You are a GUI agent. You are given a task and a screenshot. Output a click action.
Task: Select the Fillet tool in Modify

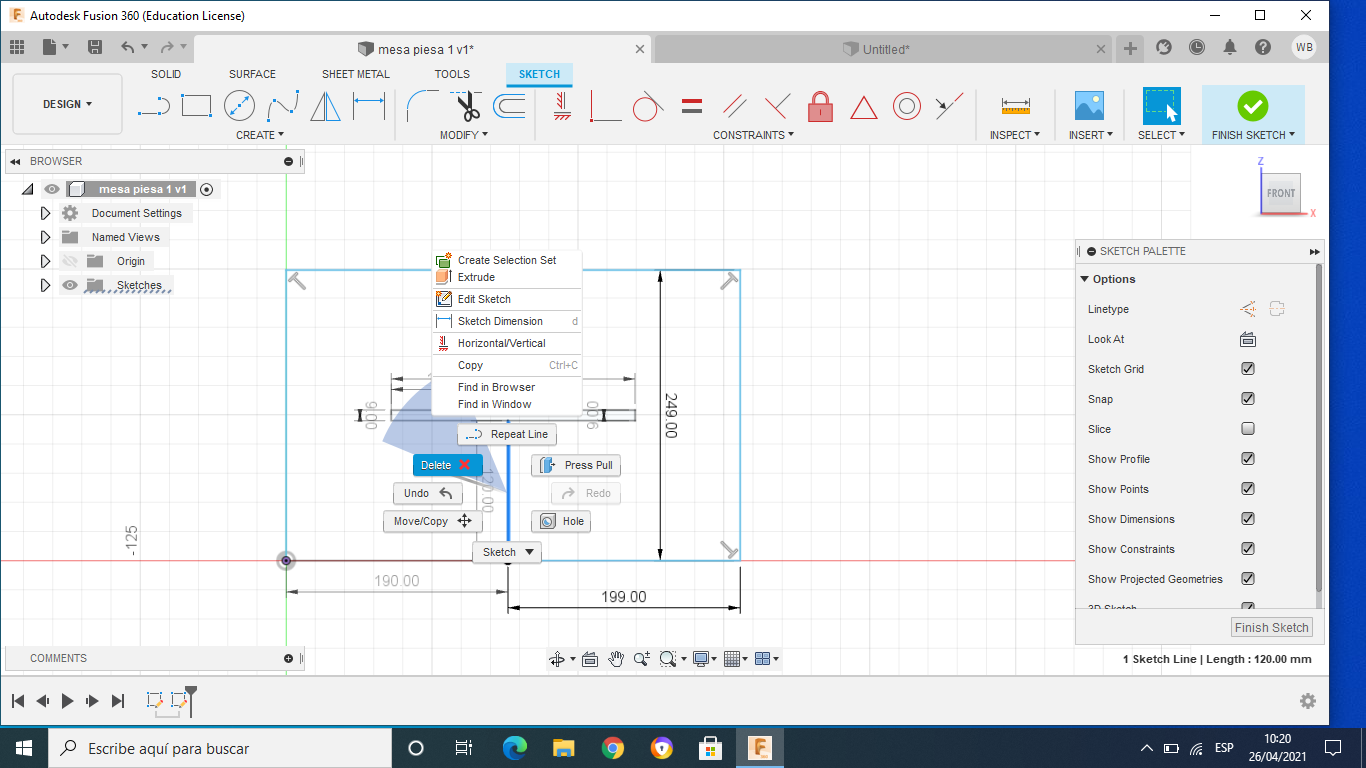coord(422,105)
